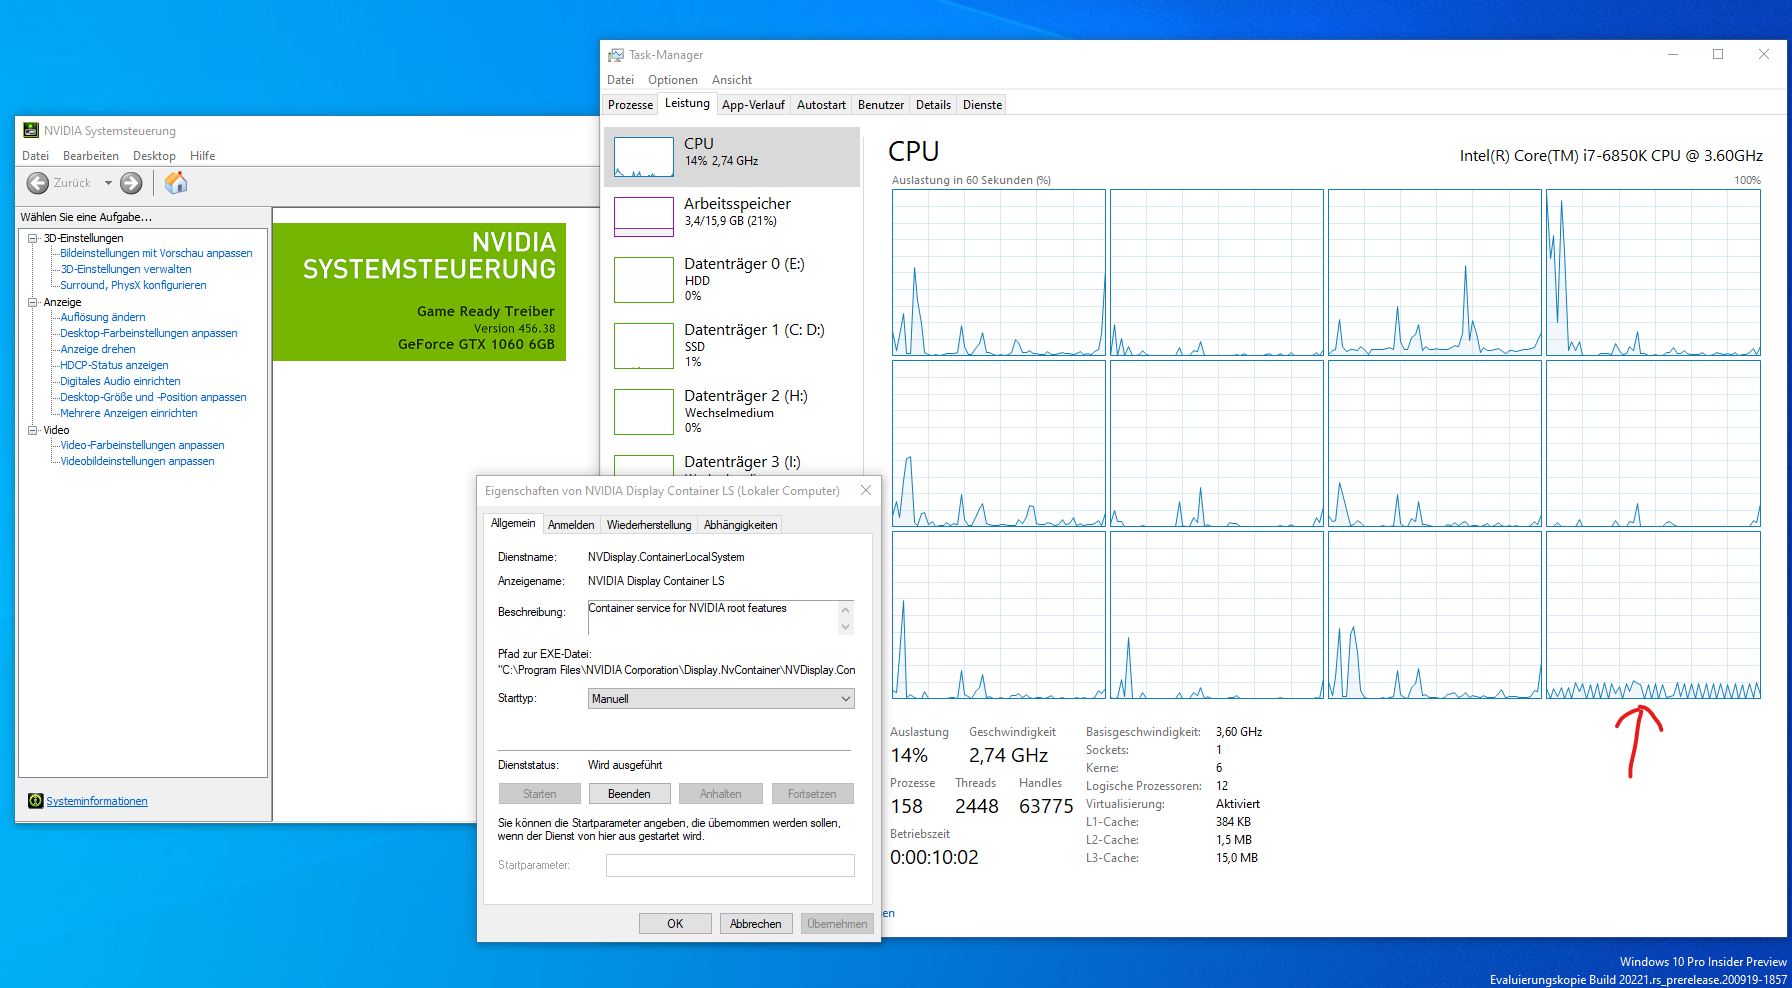Open Surround, PhysX konfigurieren

[x=133, y=285]
